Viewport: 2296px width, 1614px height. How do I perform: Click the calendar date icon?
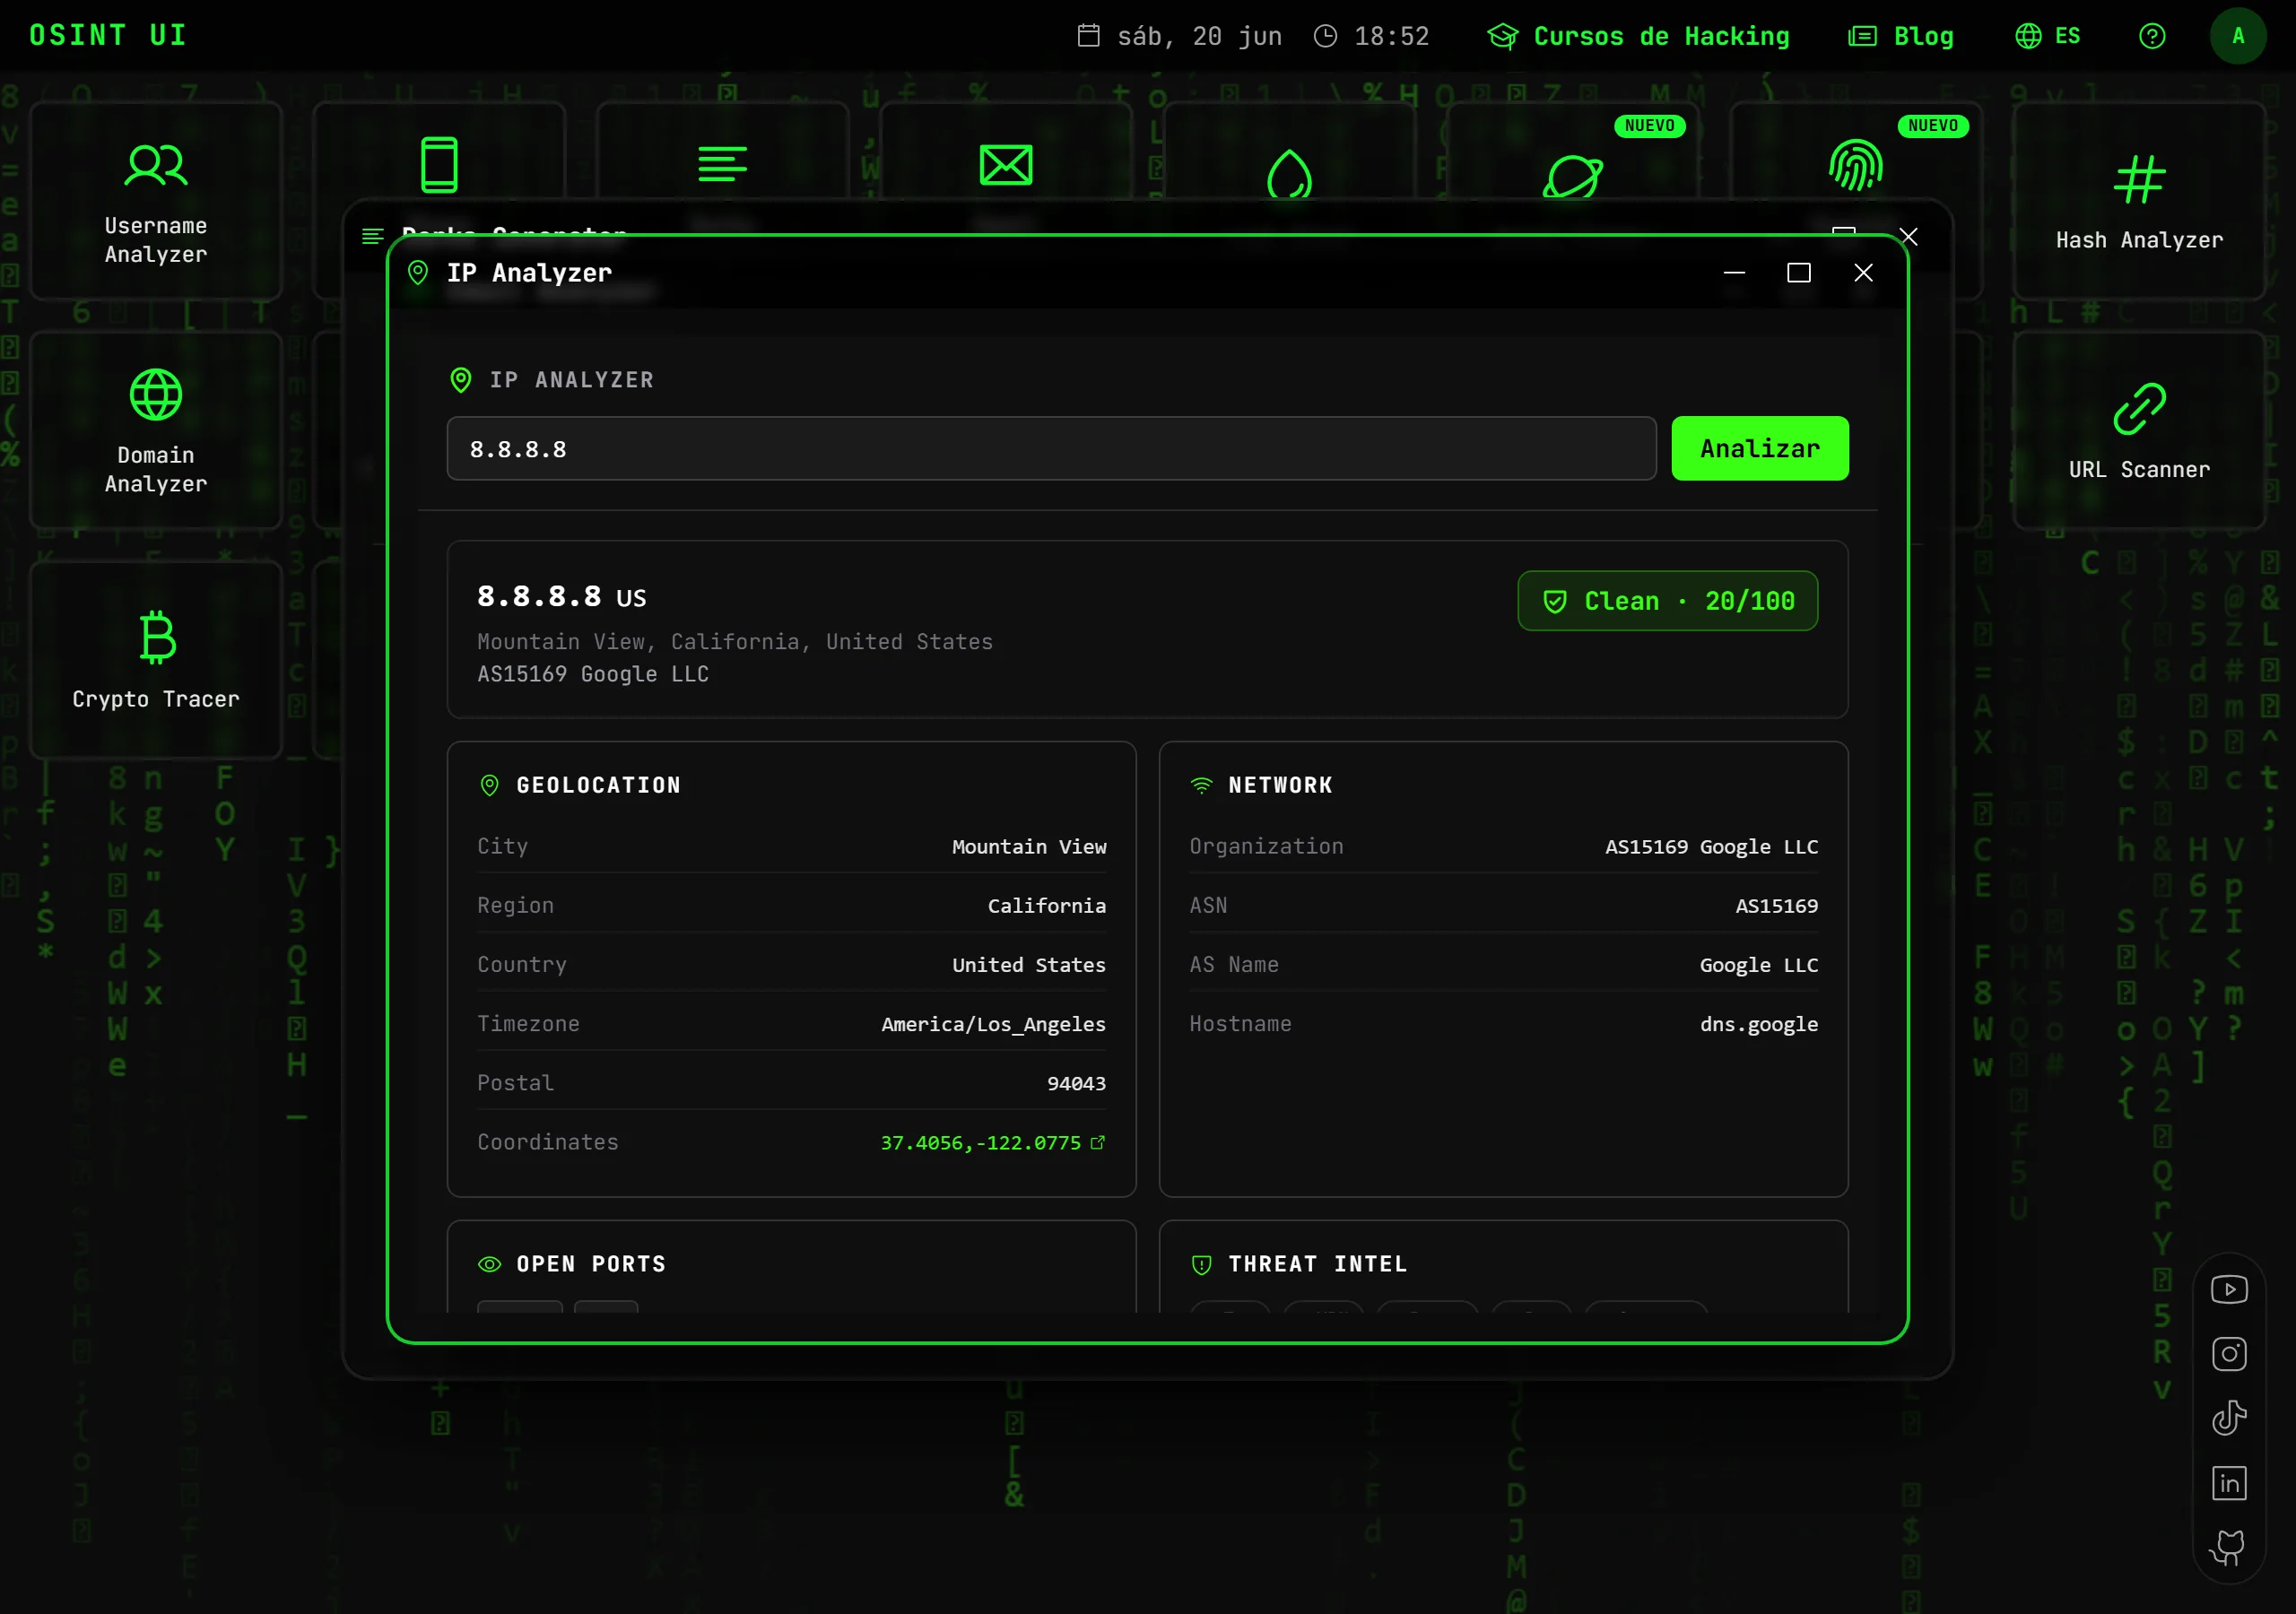tap(1089, 36)
